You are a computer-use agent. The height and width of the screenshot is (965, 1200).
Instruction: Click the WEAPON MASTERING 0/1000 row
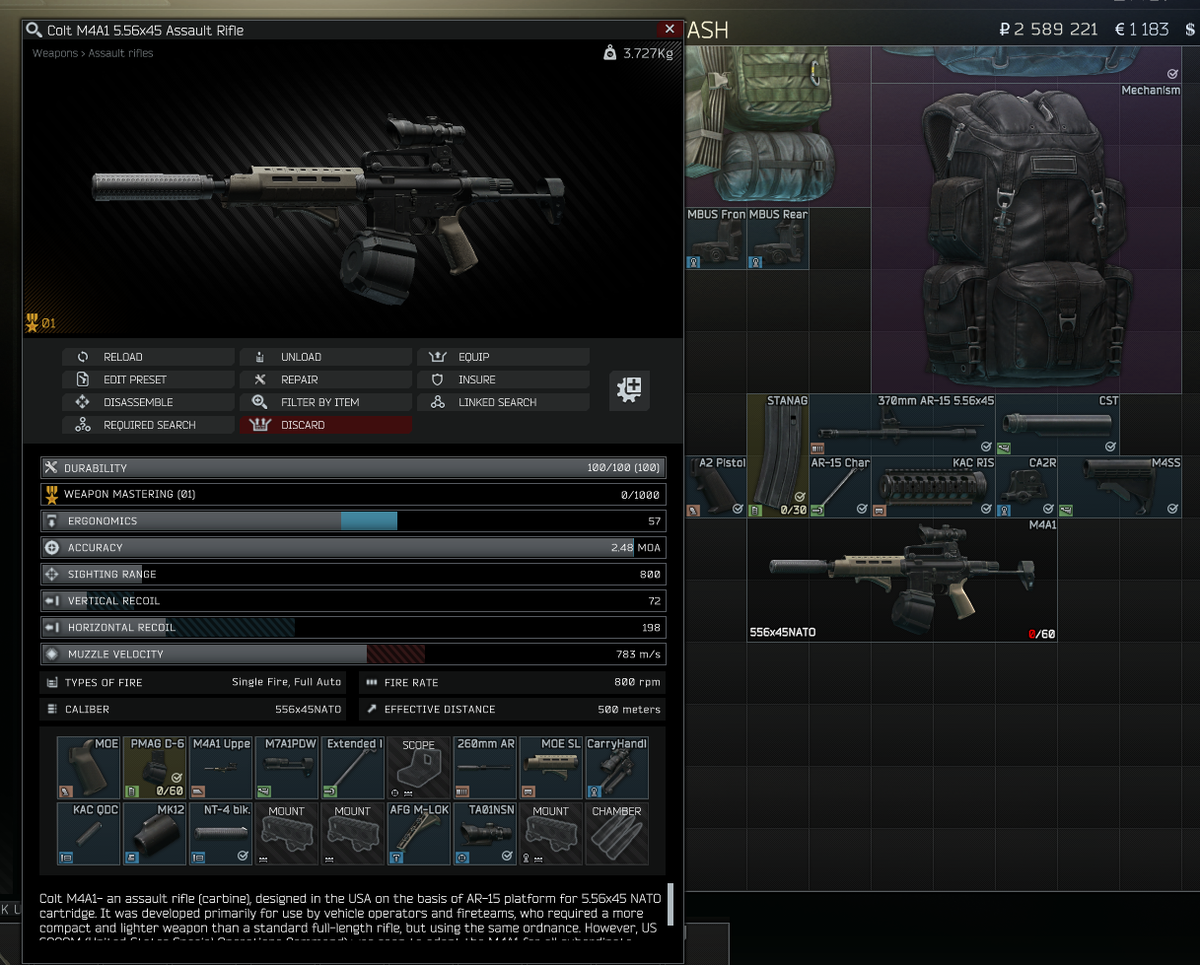(x=353, y=495)
